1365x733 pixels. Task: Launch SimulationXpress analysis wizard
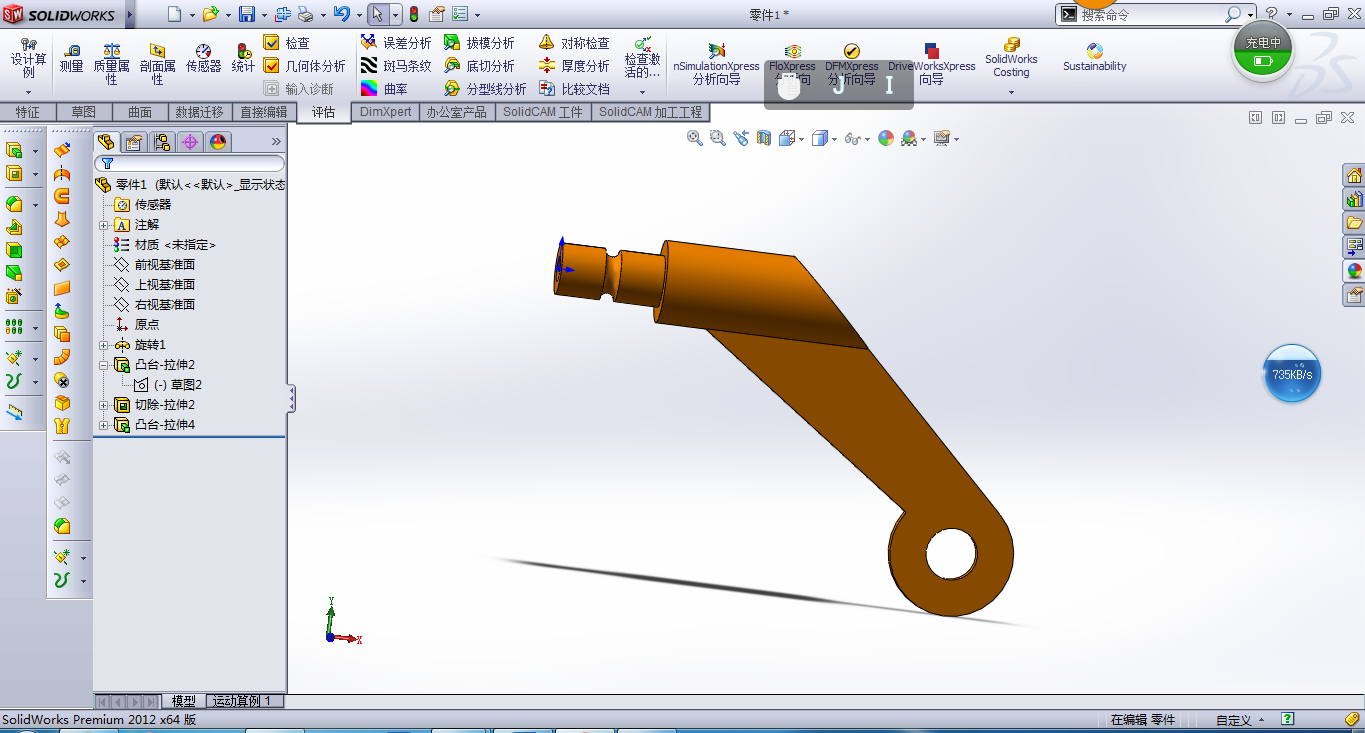pyautogui.click(x=716, y=64)
